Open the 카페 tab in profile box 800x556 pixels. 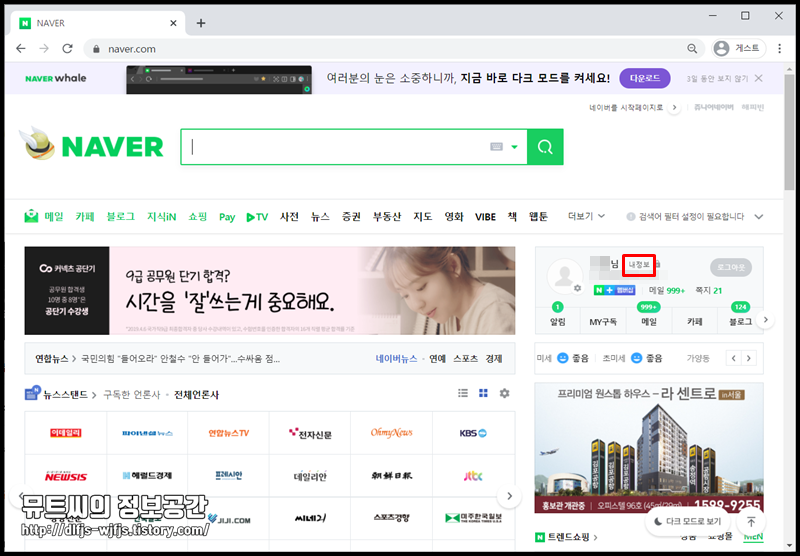(x=694, y=322)
